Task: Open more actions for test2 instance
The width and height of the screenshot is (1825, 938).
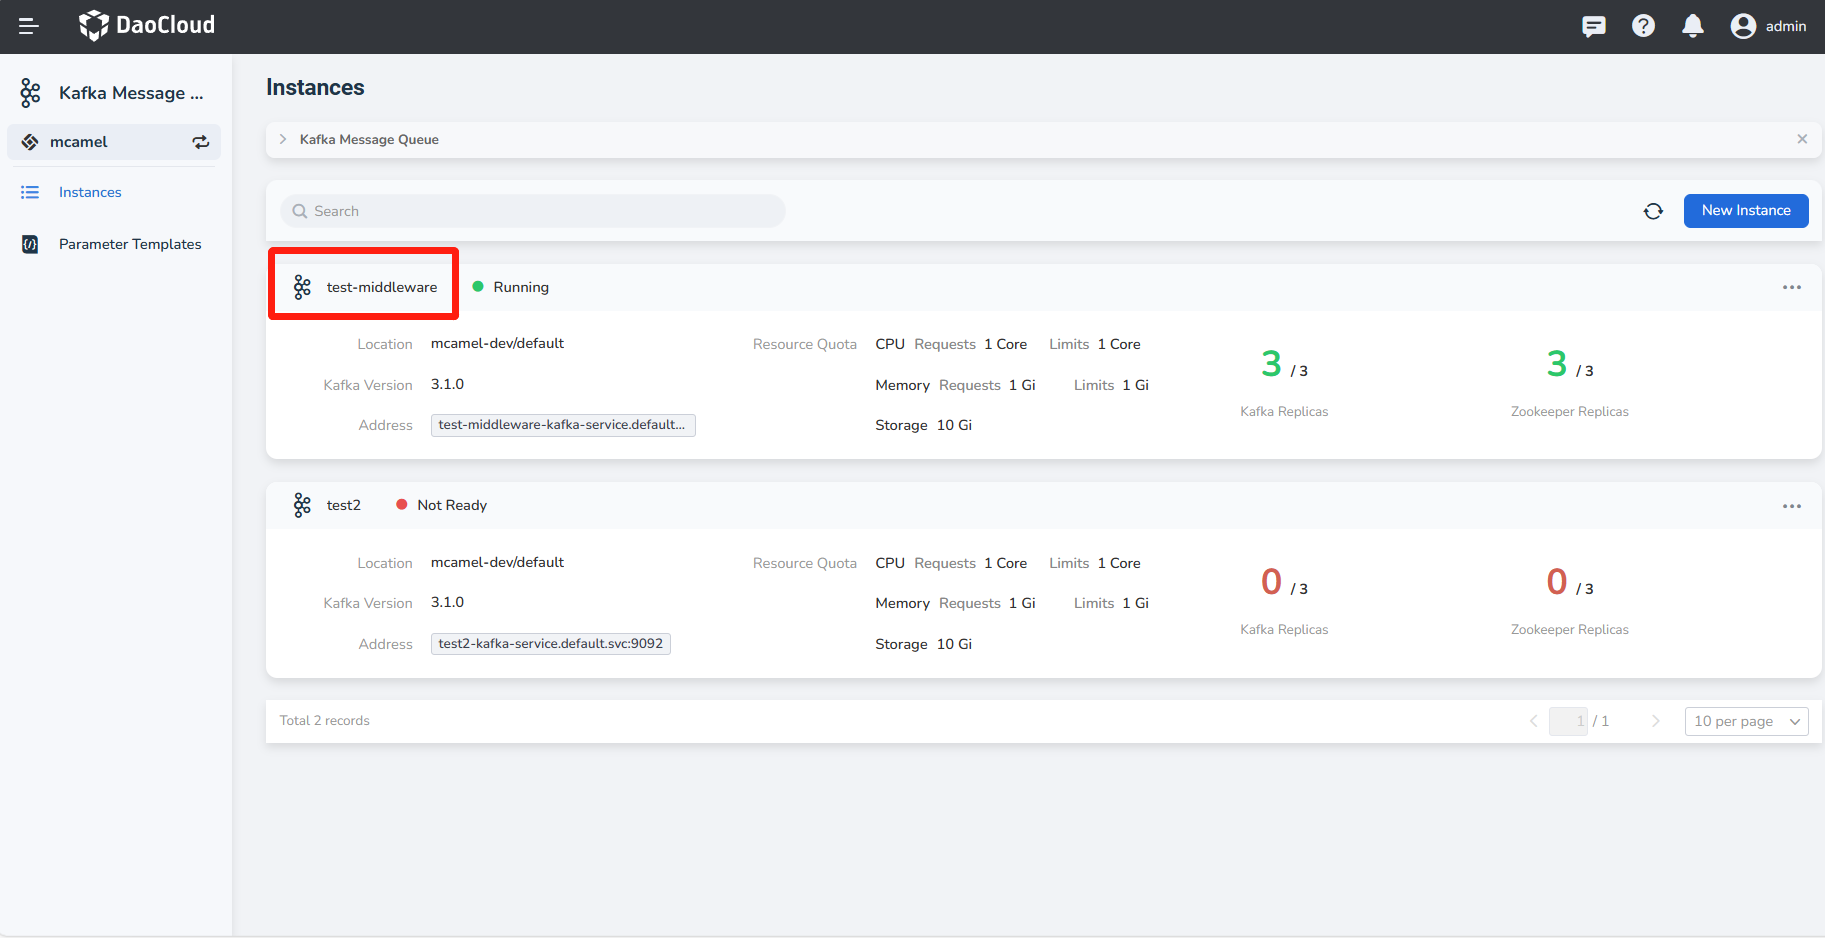Action: [x=1791, y=506]
